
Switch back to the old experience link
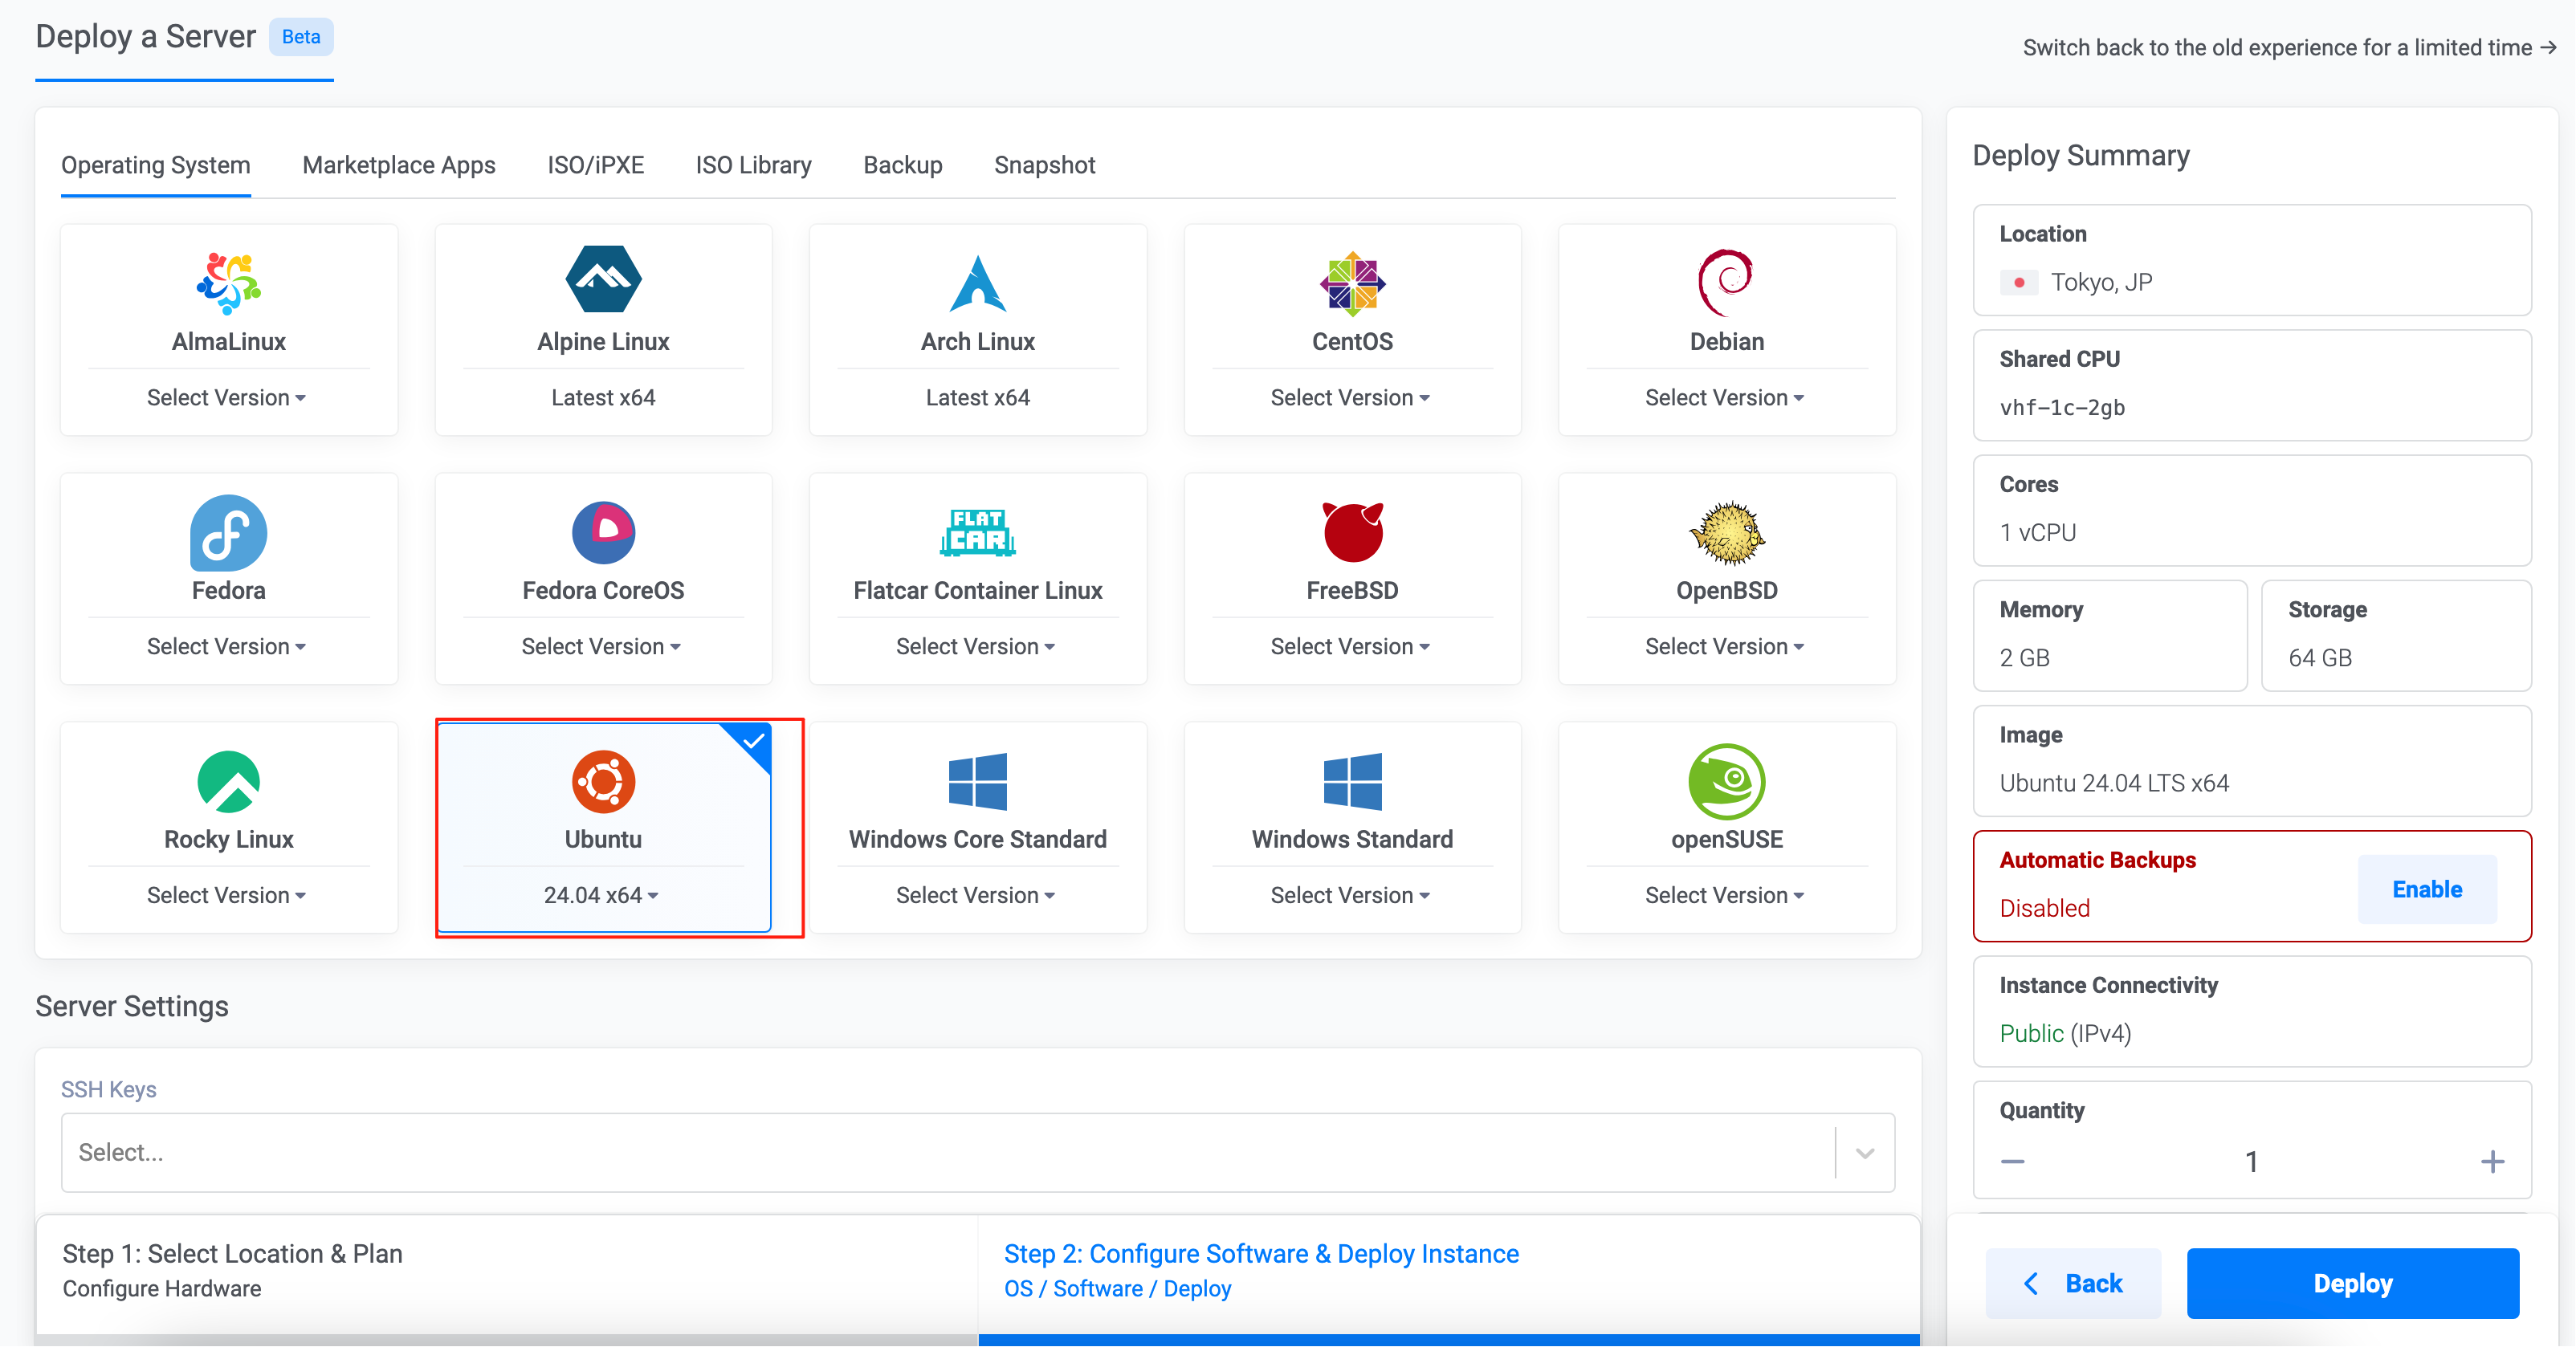2288,47
